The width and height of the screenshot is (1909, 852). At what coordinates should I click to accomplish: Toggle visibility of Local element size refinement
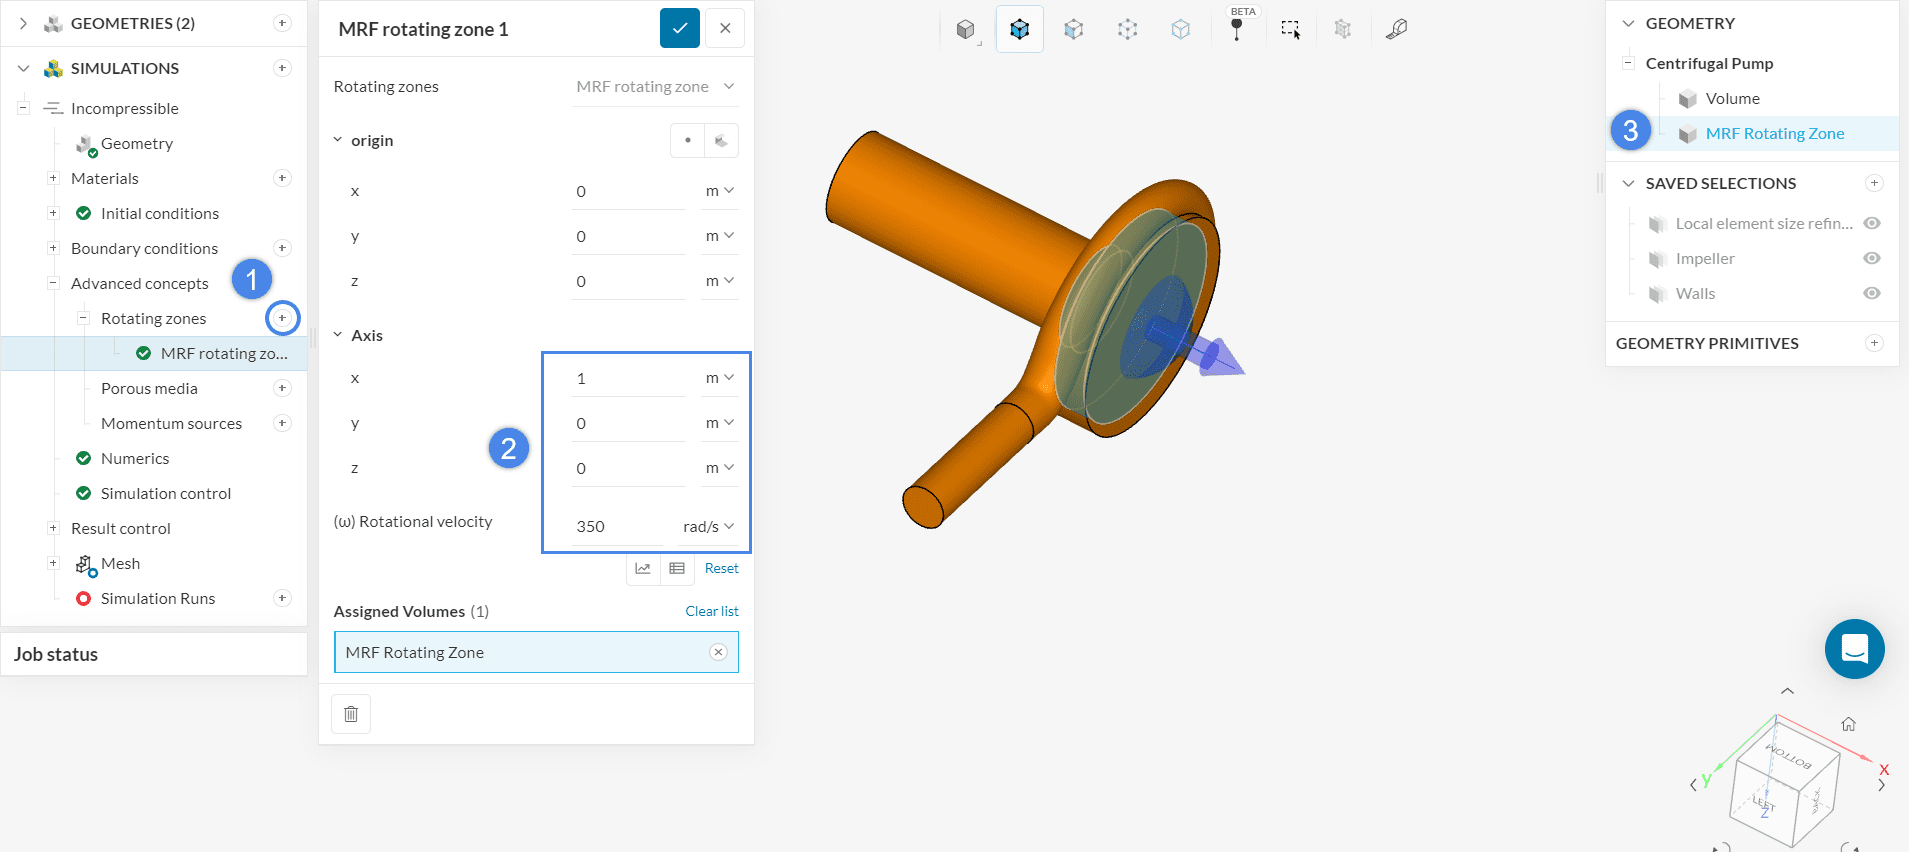[x=1872, y=223]
